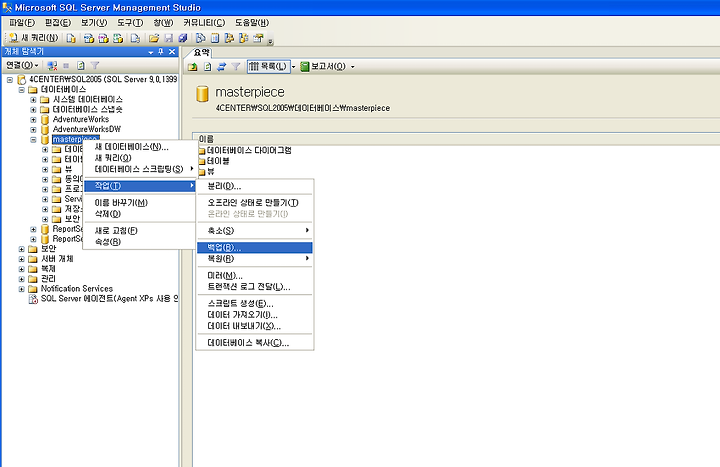Click the Refresh icon in Summary toolbar
The image size is (720, 467).
(x=208, y=67)
